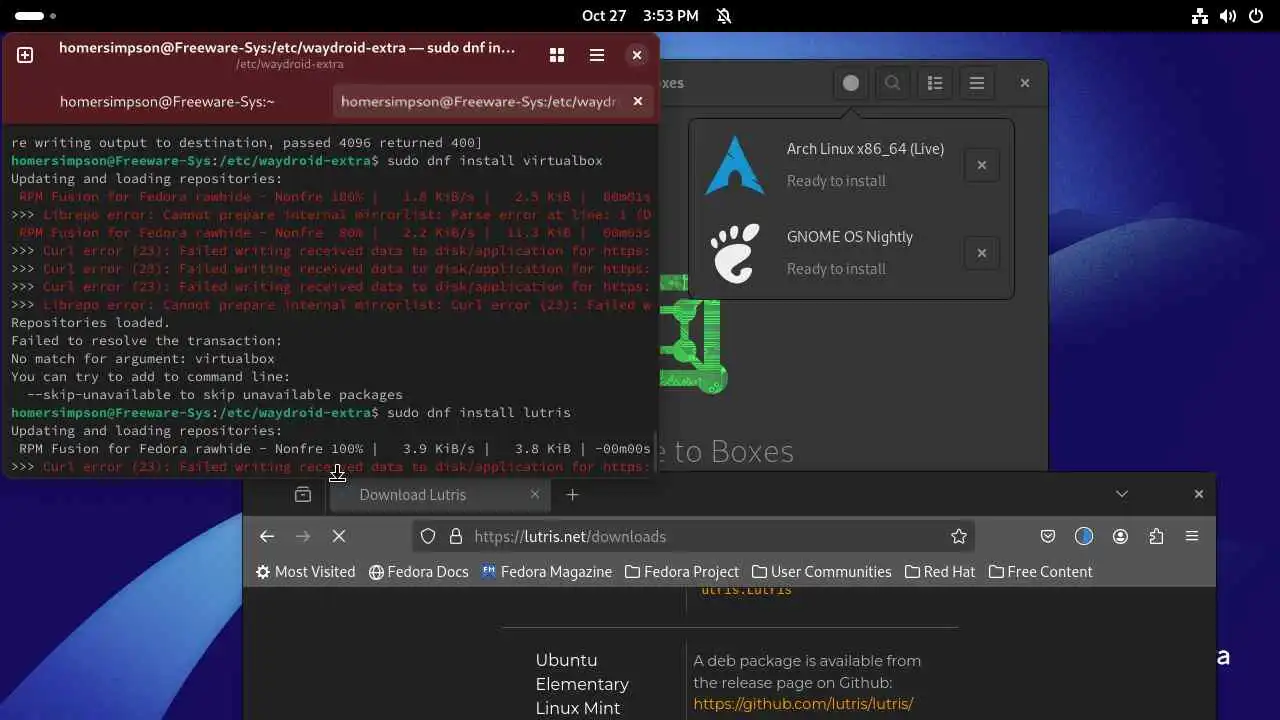Click the downloads circle button in Boxes
1280x720 pixels.
[851, 83]
